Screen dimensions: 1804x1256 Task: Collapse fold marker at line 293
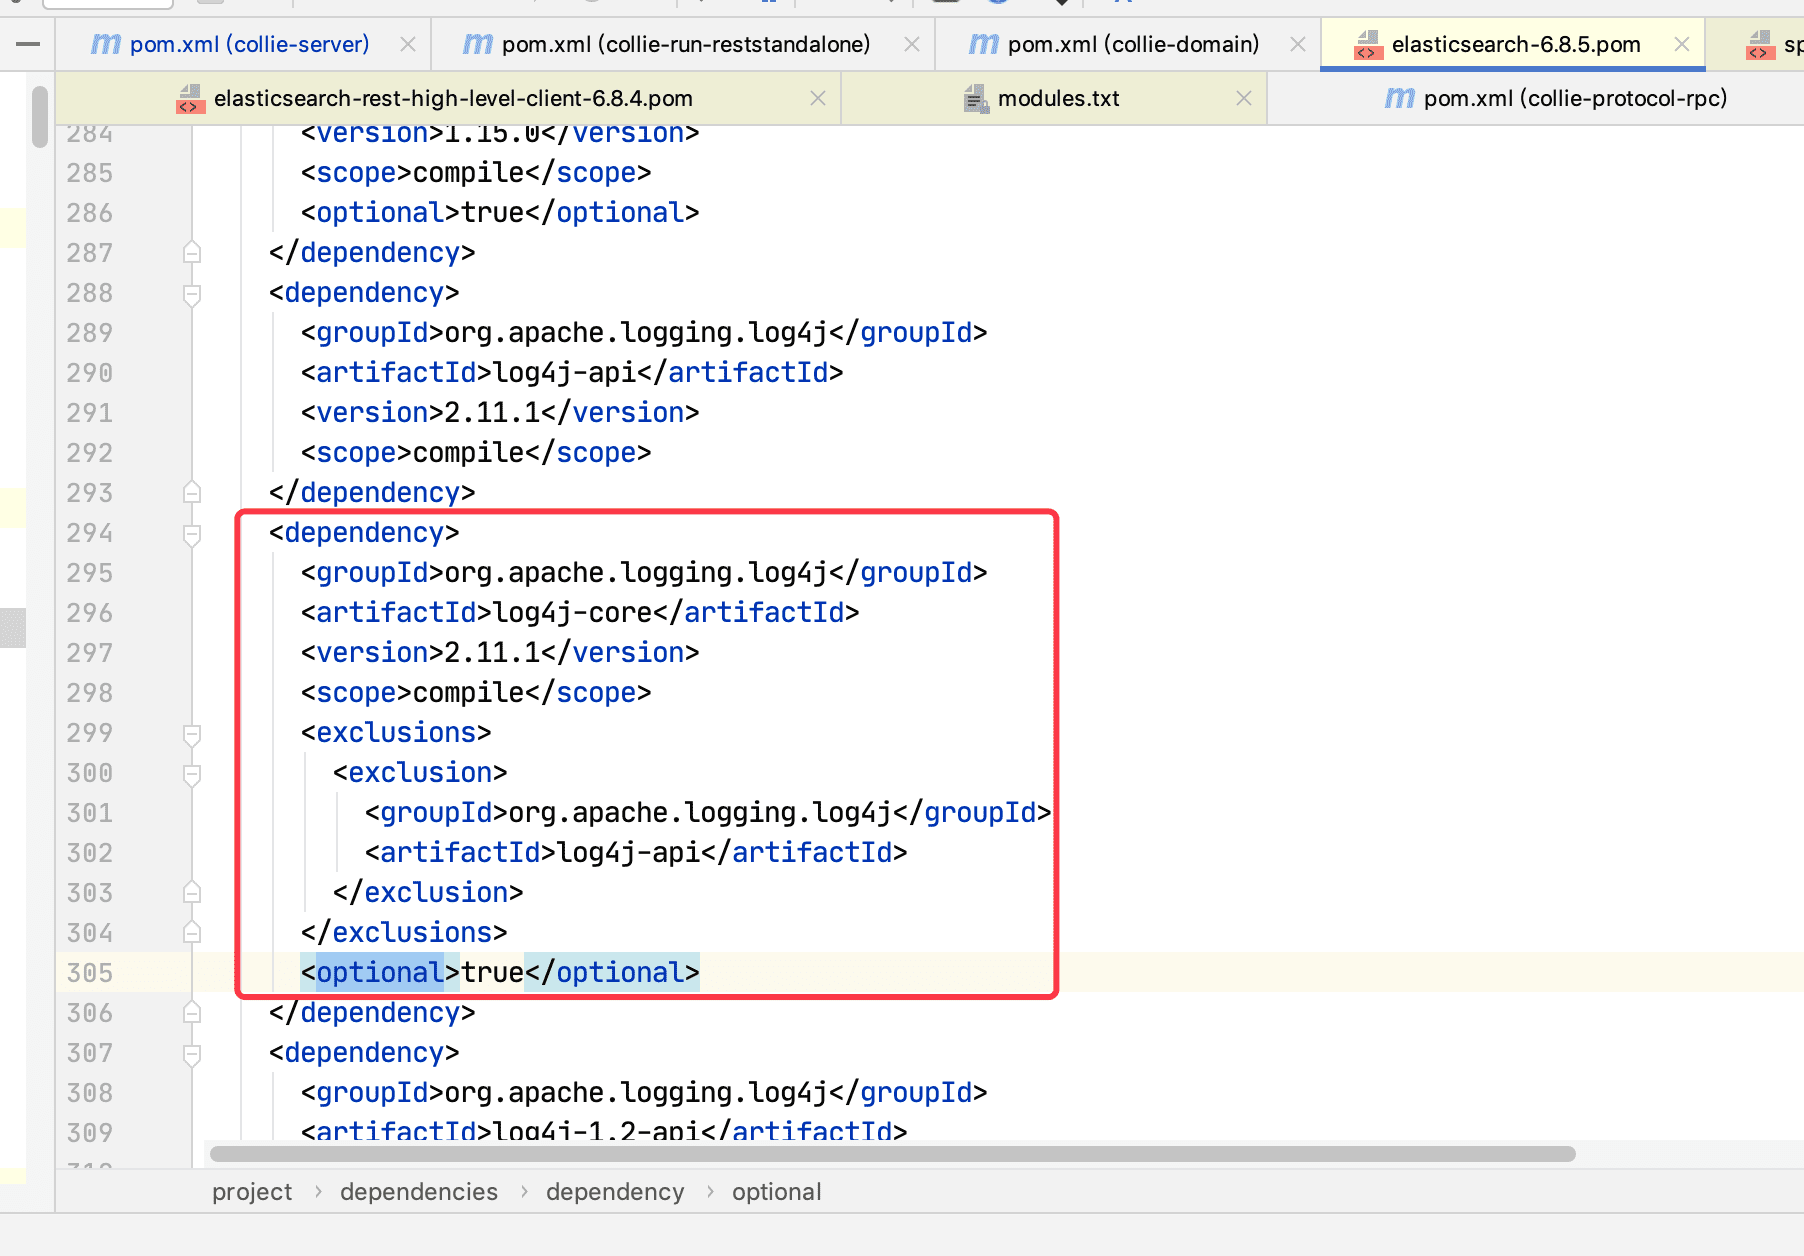pos(192,492)
